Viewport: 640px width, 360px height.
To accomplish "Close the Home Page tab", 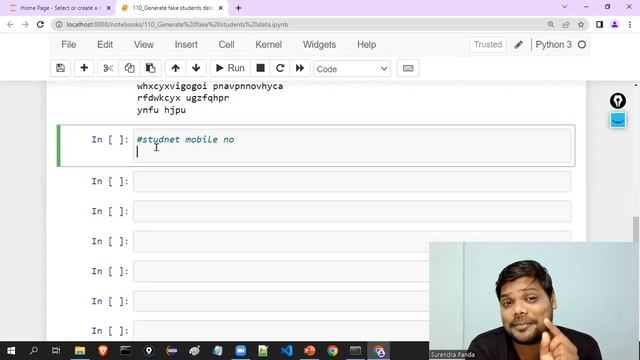I will pyautogui.click(x=109, y=8).
